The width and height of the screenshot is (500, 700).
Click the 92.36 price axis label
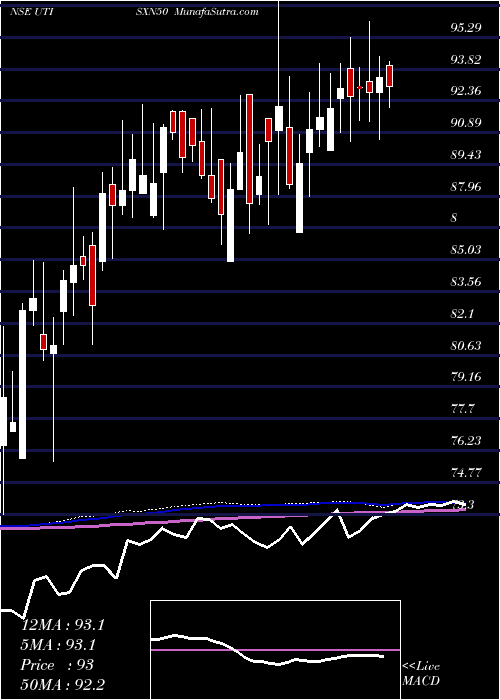click(x=466, y=91)
